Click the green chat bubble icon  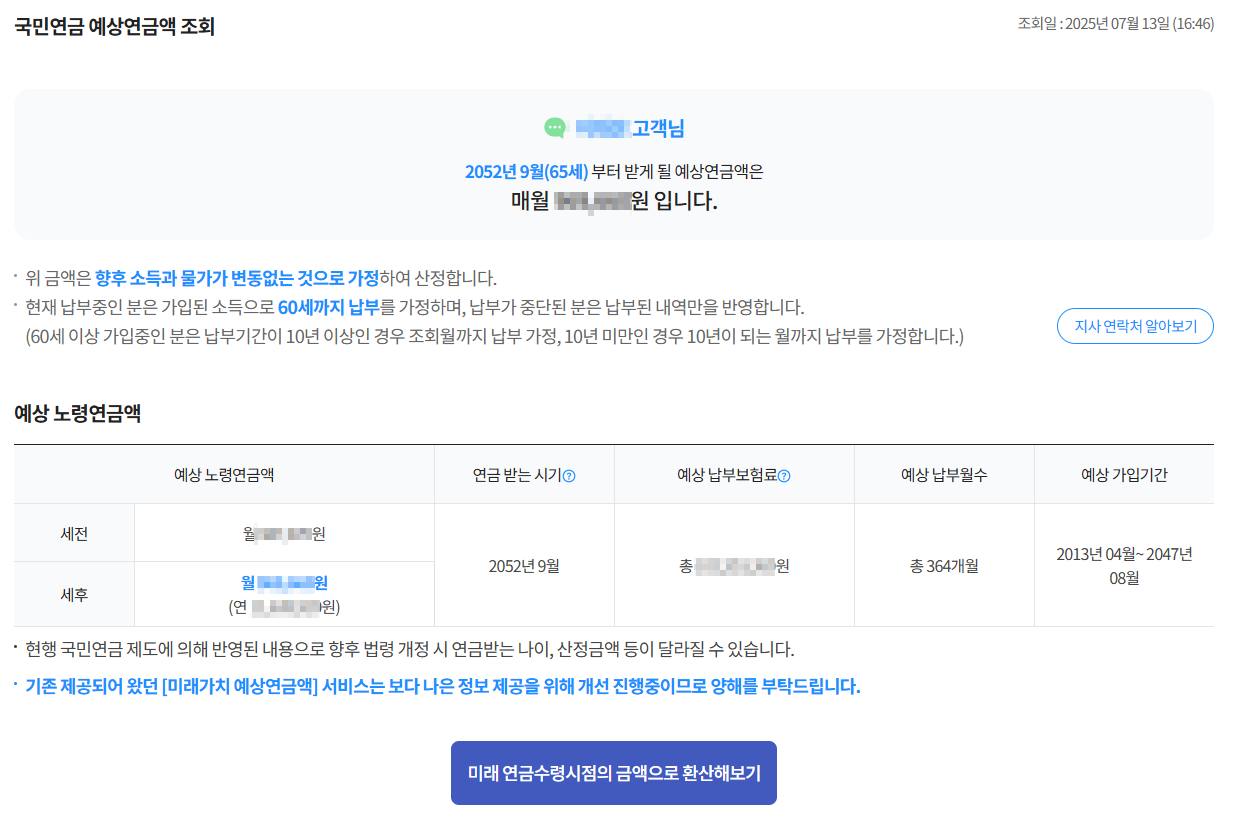click(x=555, y=128)
